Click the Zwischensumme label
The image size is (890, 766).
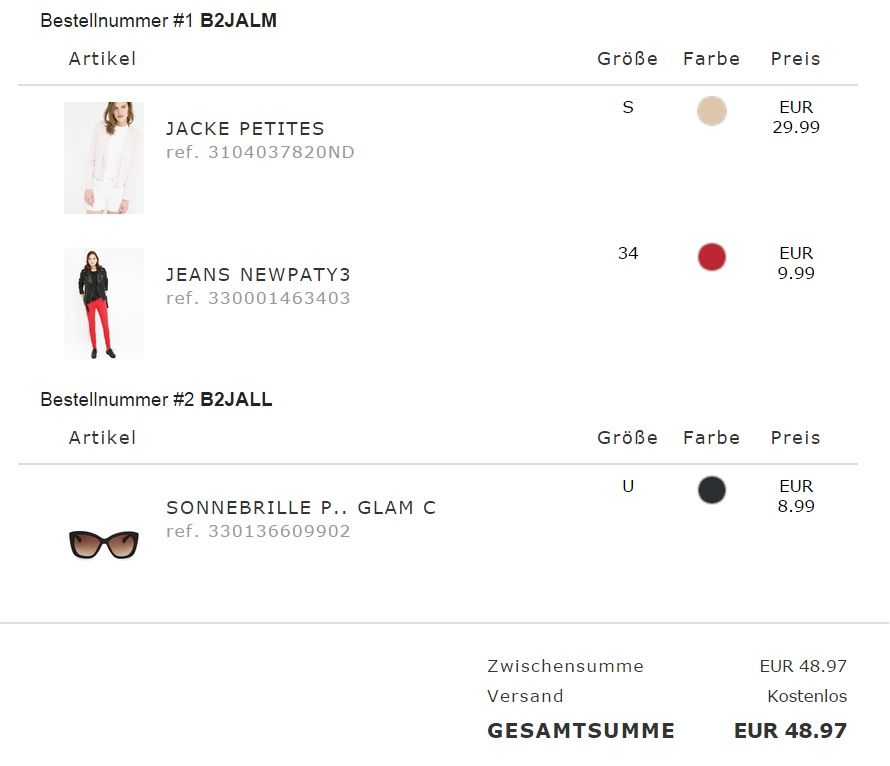tap(565, 667)
